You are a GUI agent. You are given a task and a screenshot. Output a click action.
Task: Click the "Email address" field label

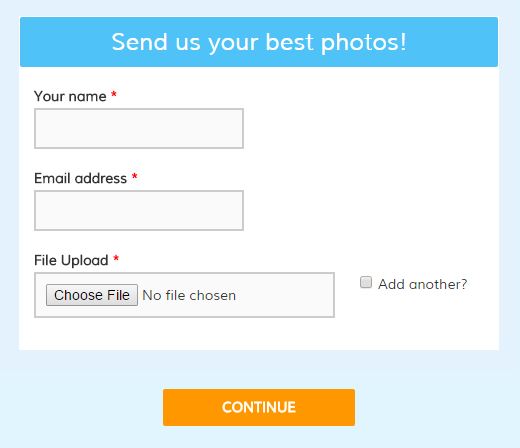81,178
